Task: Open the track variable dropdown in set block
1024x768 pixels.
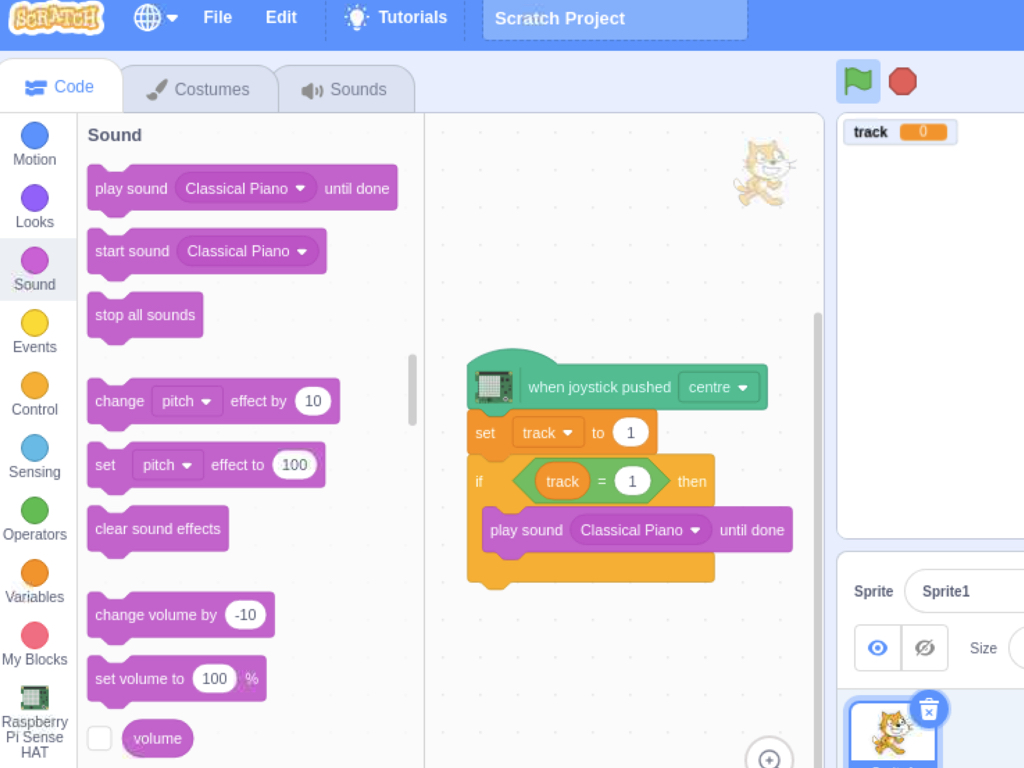Action: pos(547,433)
